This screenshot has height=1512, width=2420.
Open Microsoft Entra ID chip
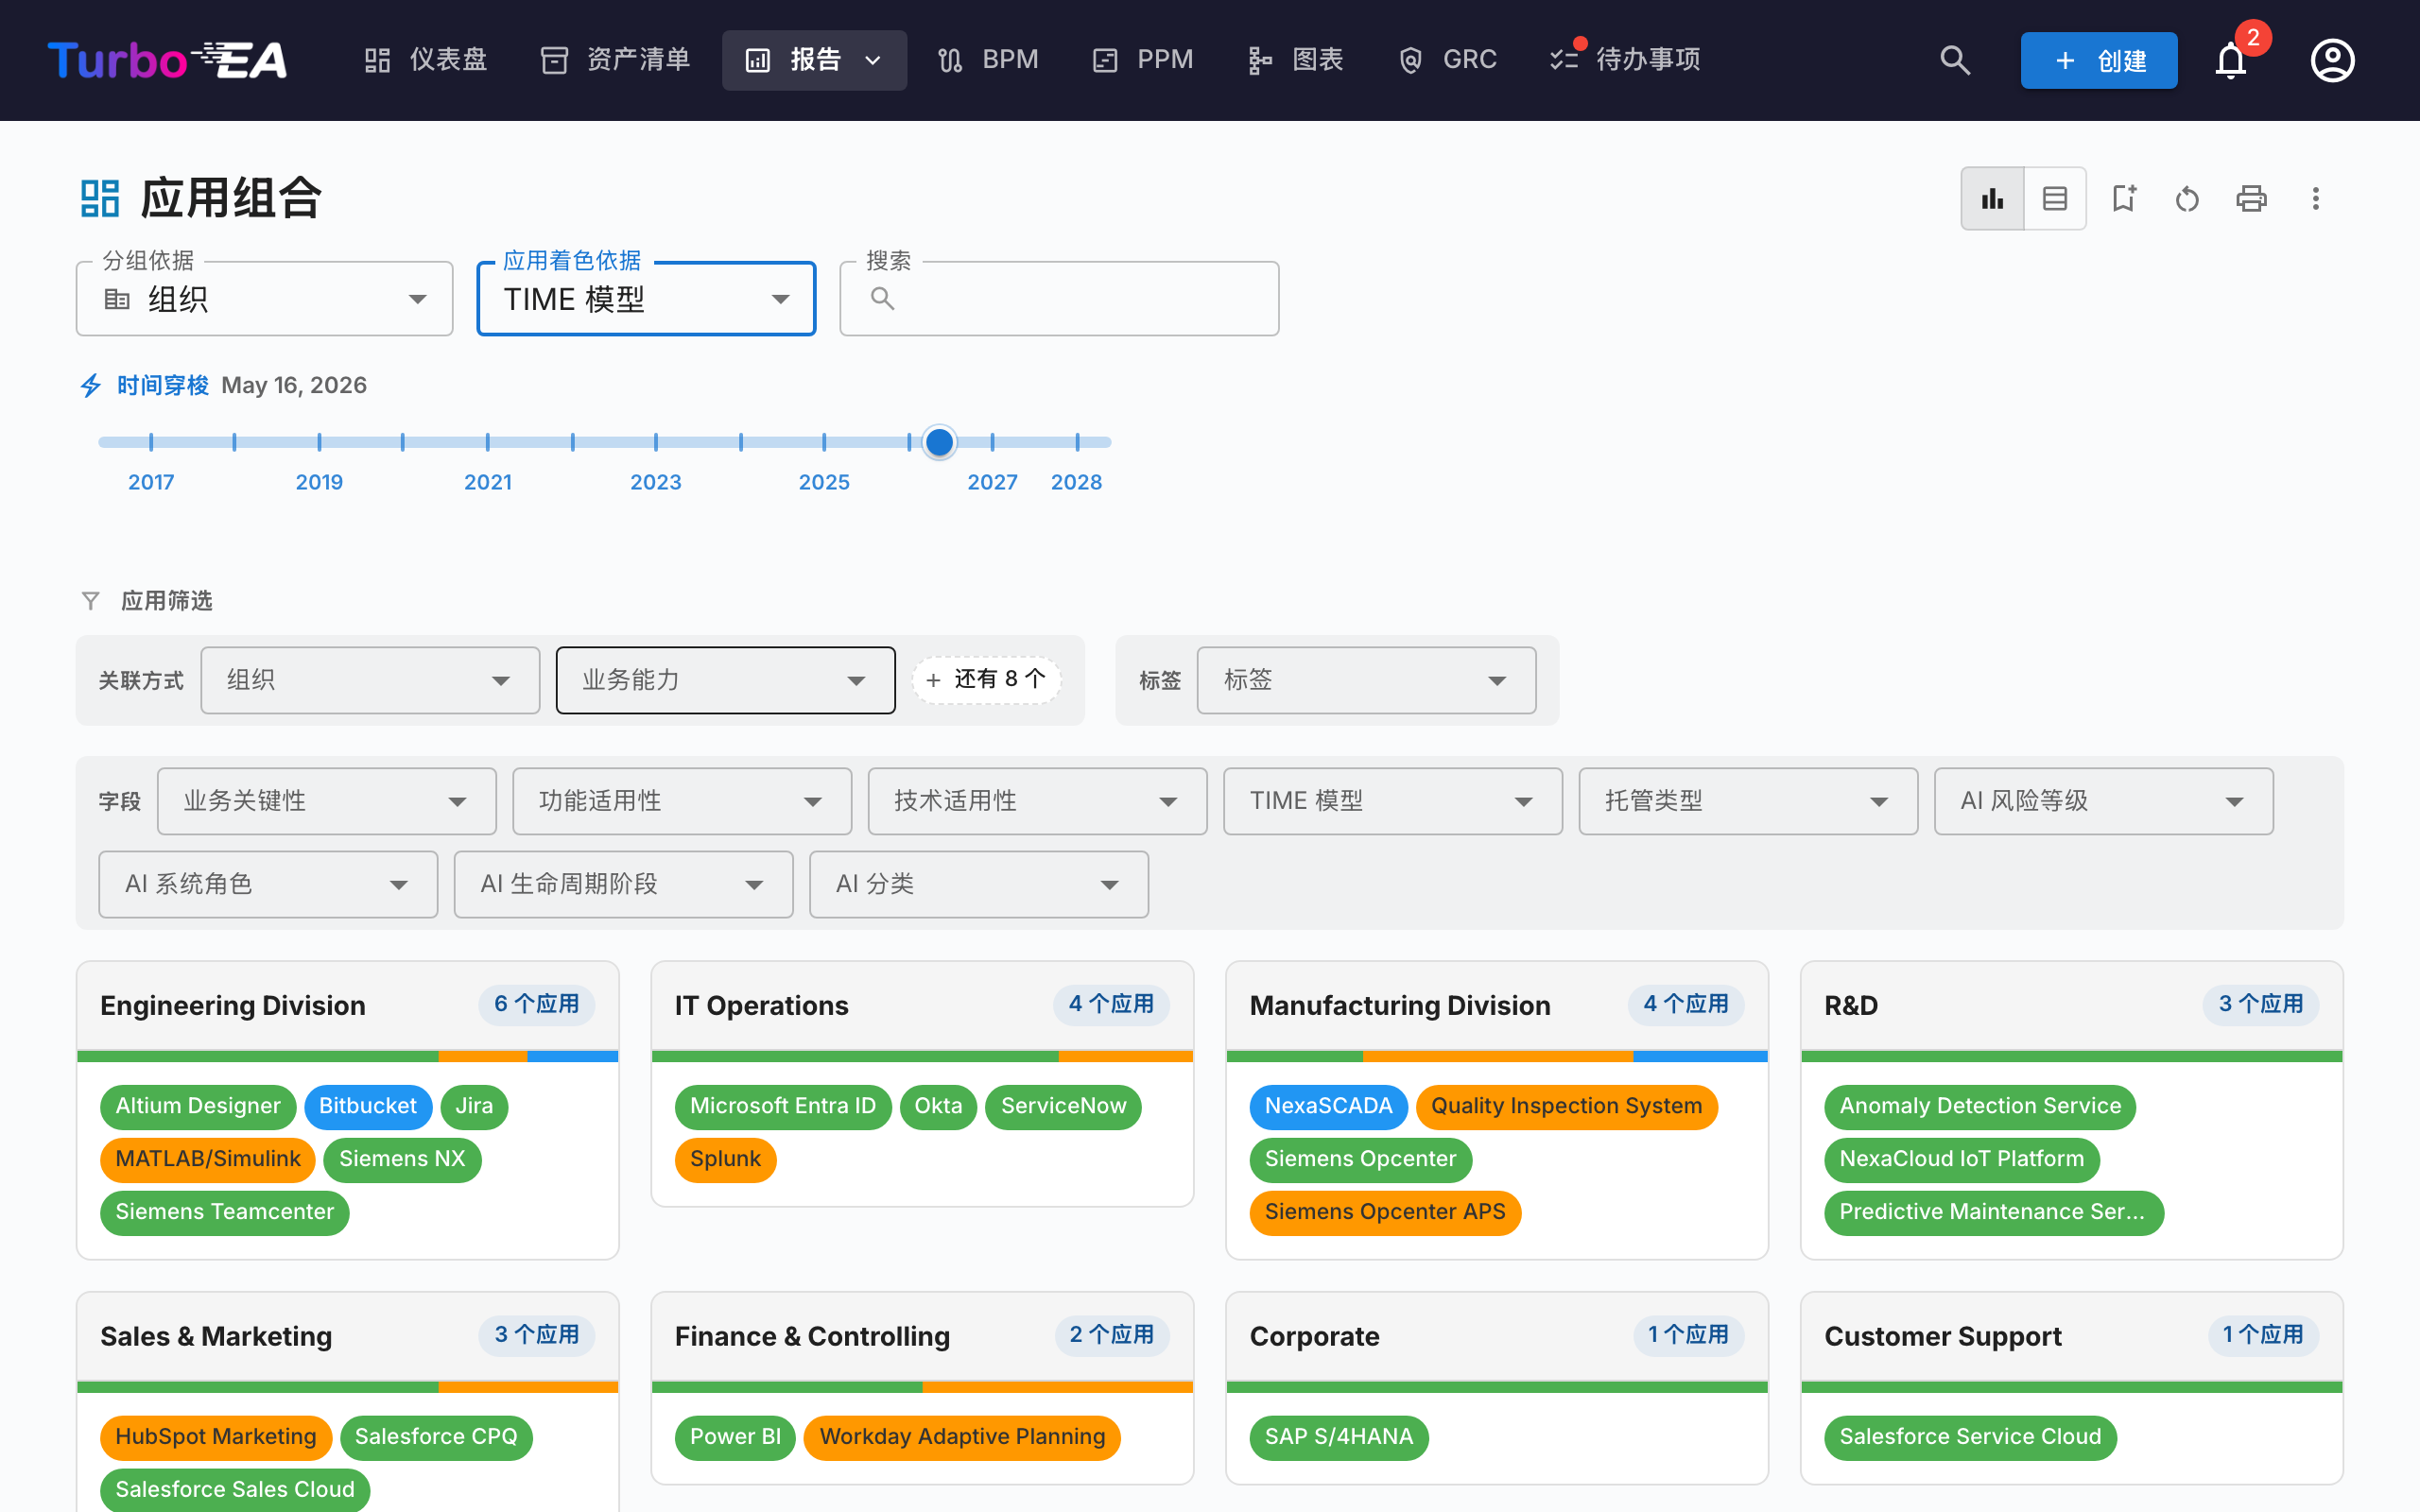pyautogui.click(x=783, y=1106)
